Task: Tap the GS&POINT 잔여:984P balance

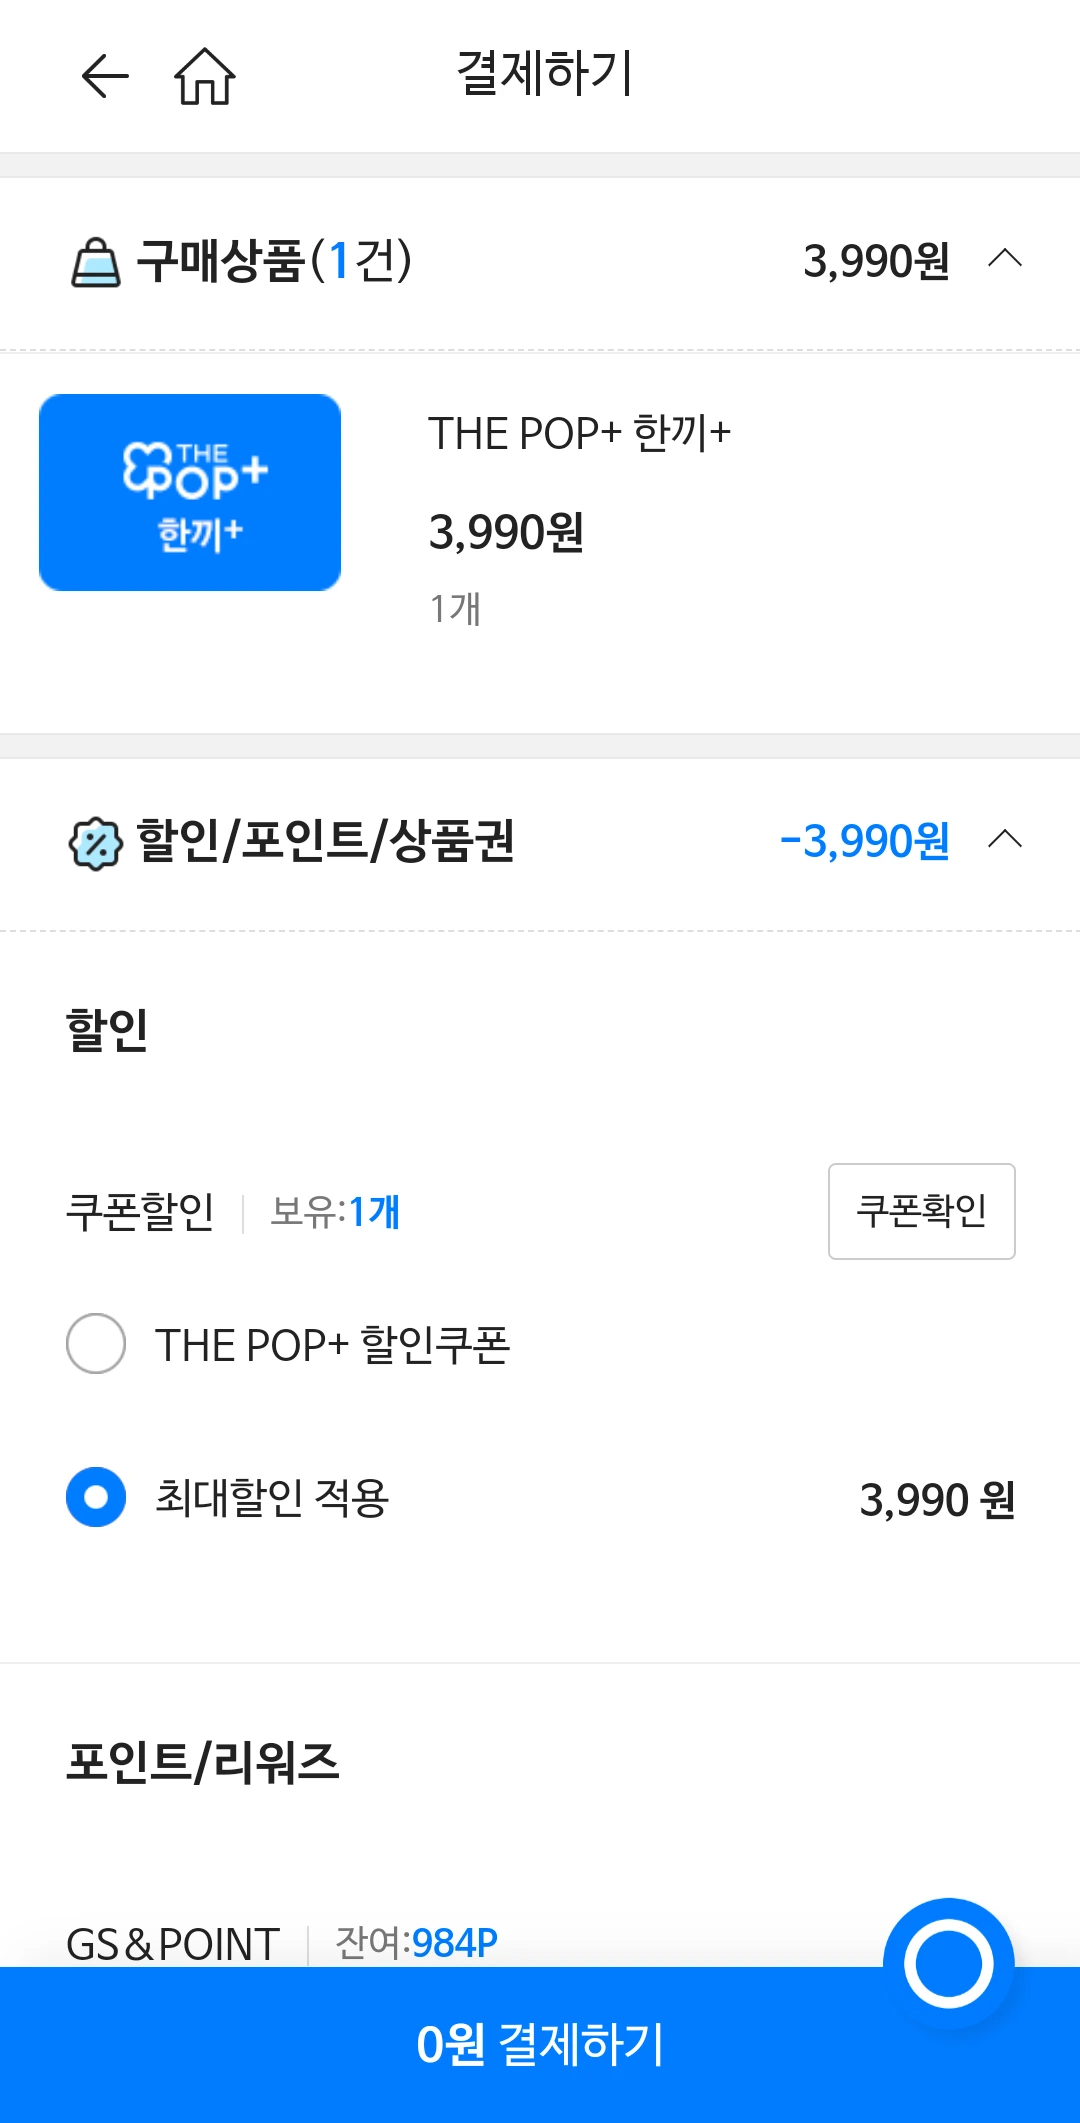Action: coord(416,1943)
